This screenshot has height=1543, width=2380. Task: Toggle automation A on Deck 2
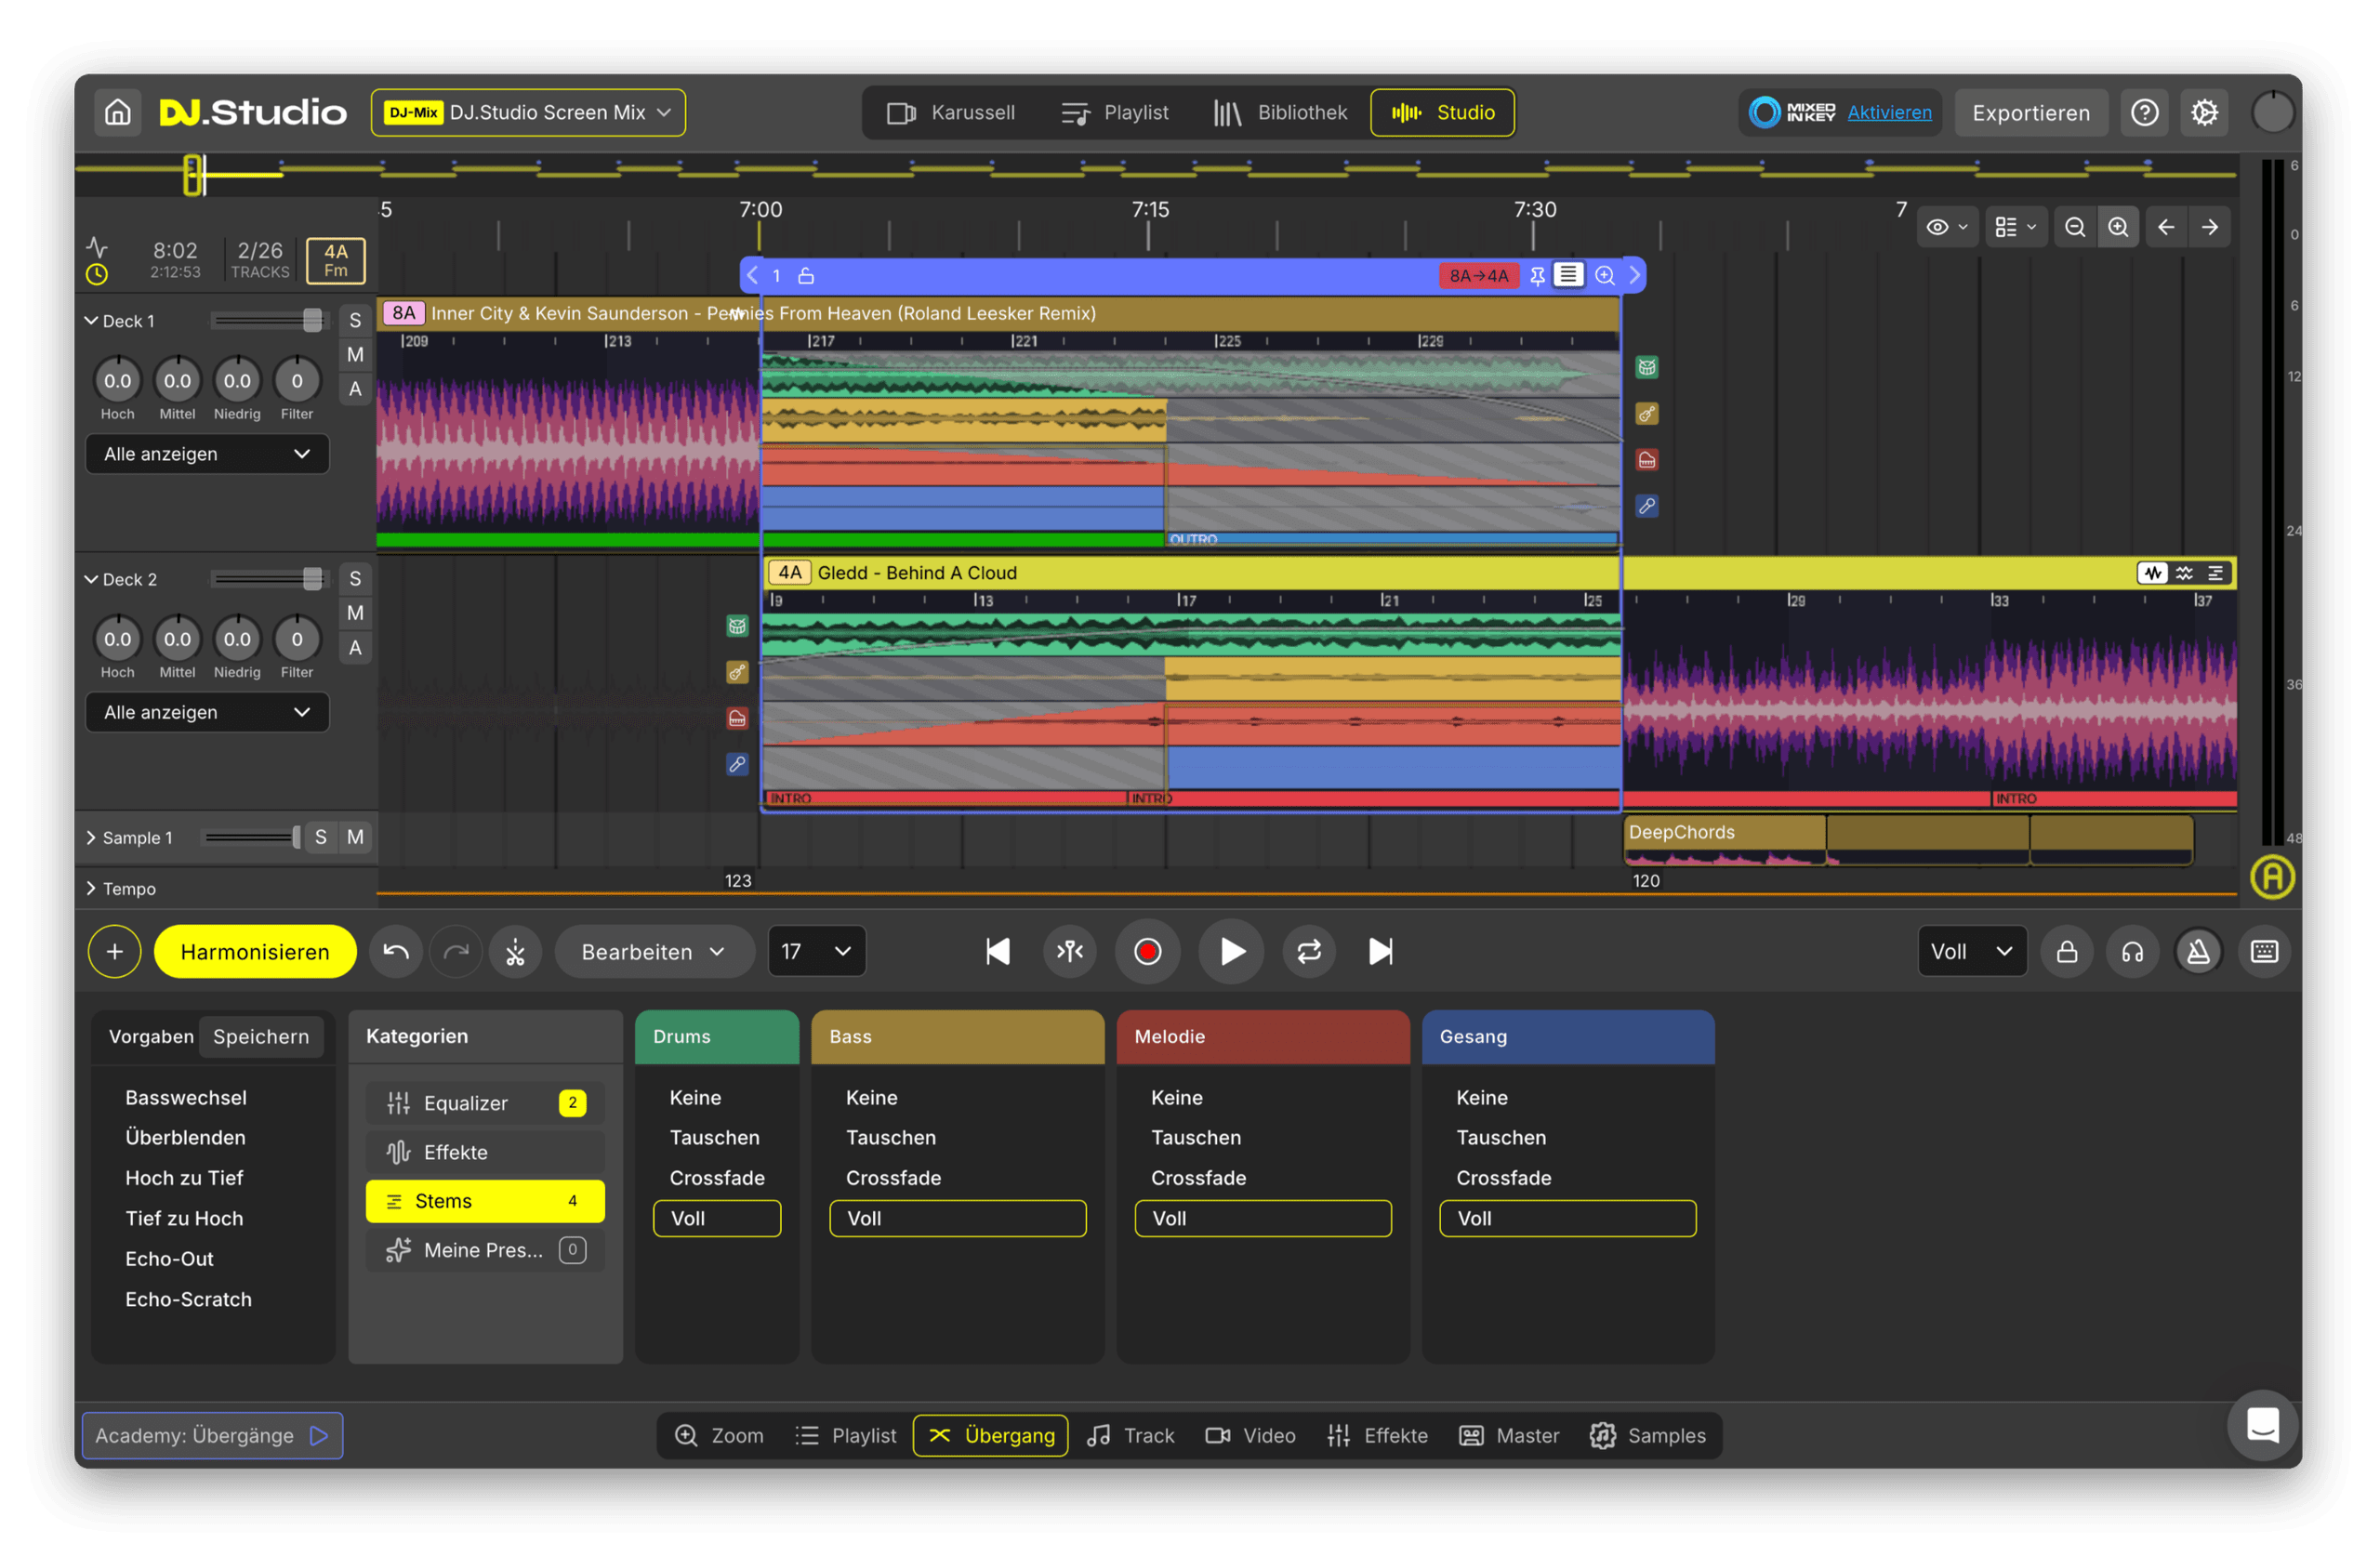[355, 648]
